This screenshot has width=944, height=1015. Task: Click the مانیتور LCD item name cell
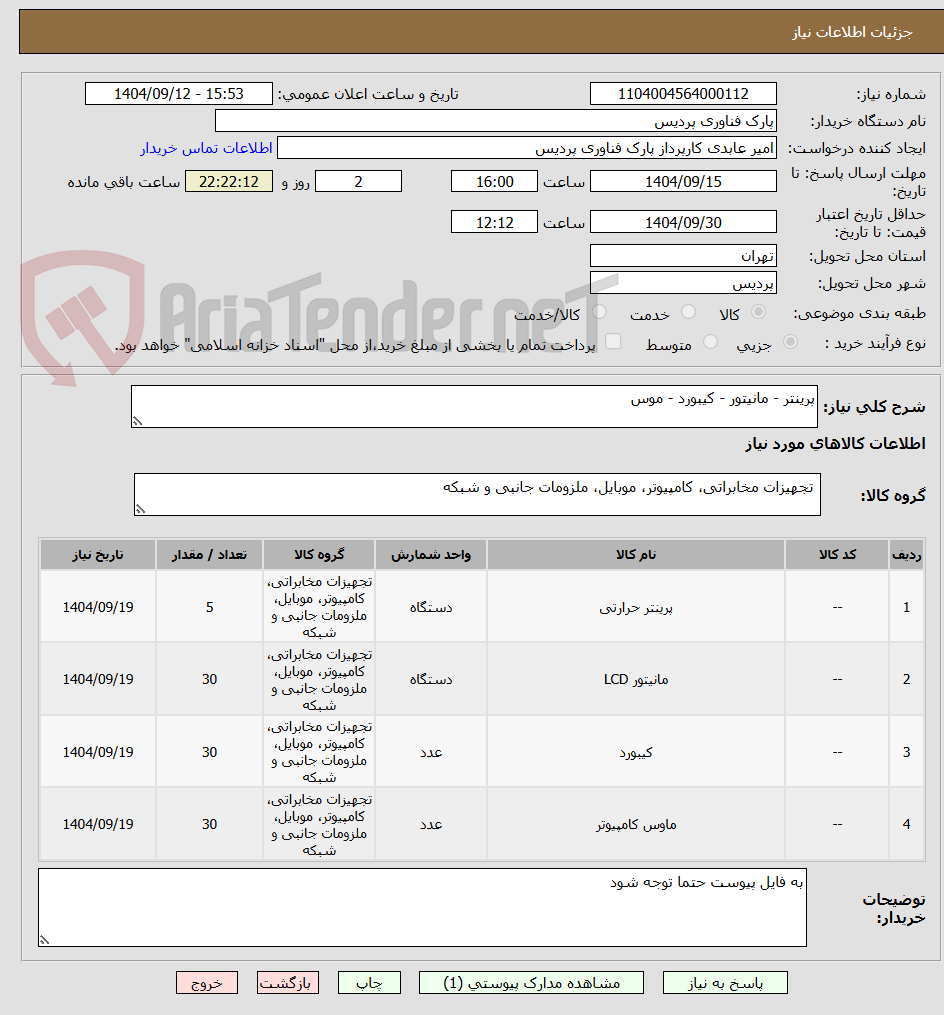pos(636,680)
